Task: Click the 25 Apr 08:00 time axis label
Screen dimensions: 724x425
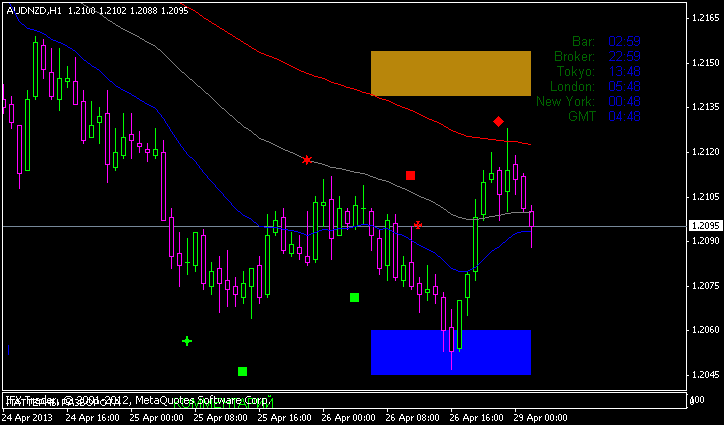Action: 221,416
